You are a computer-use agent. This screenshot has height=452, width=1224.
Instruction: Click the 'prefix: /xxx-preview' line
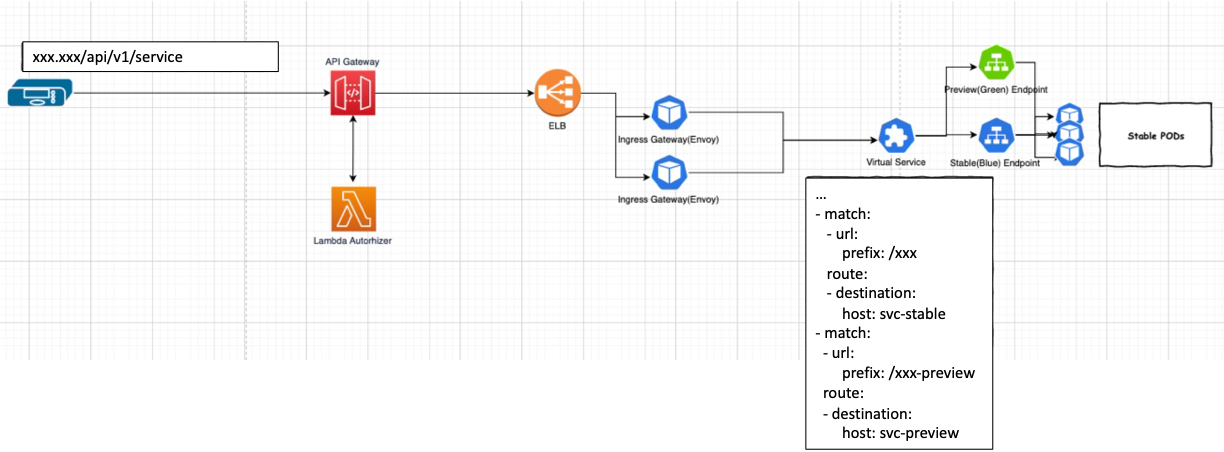click(908, 373)
